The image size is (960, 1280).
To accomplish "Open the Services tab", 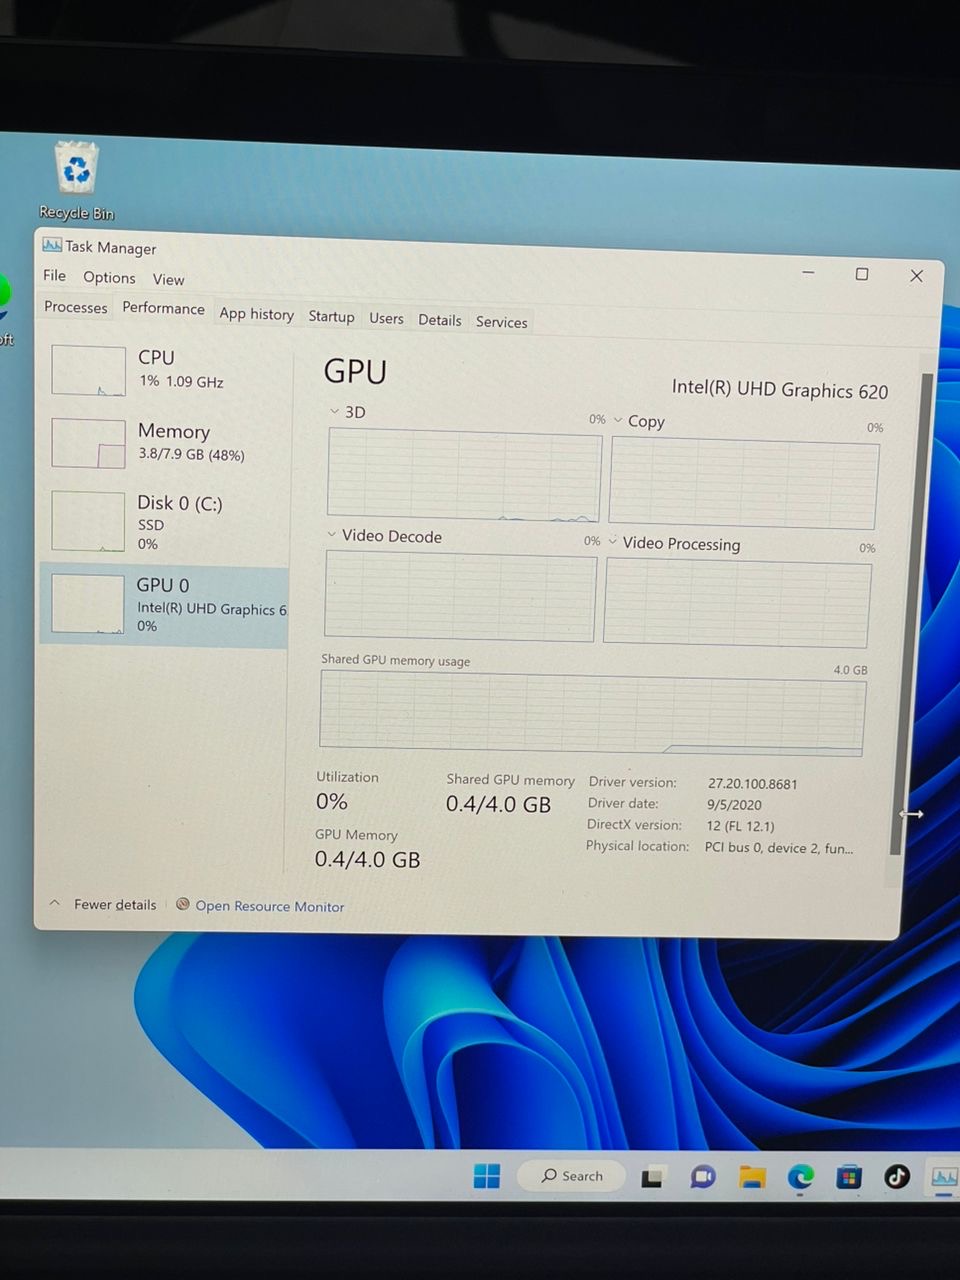I will [x=501, y=322].
